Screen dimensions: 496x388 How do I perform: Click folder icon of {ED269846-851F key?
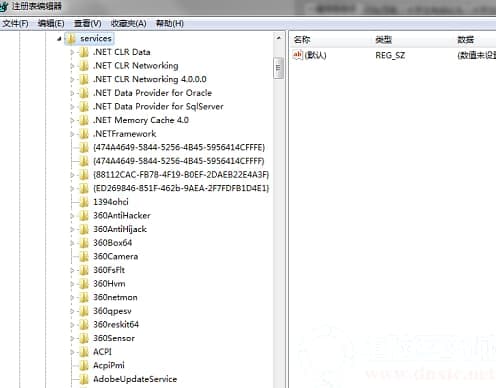pos(84,189)
